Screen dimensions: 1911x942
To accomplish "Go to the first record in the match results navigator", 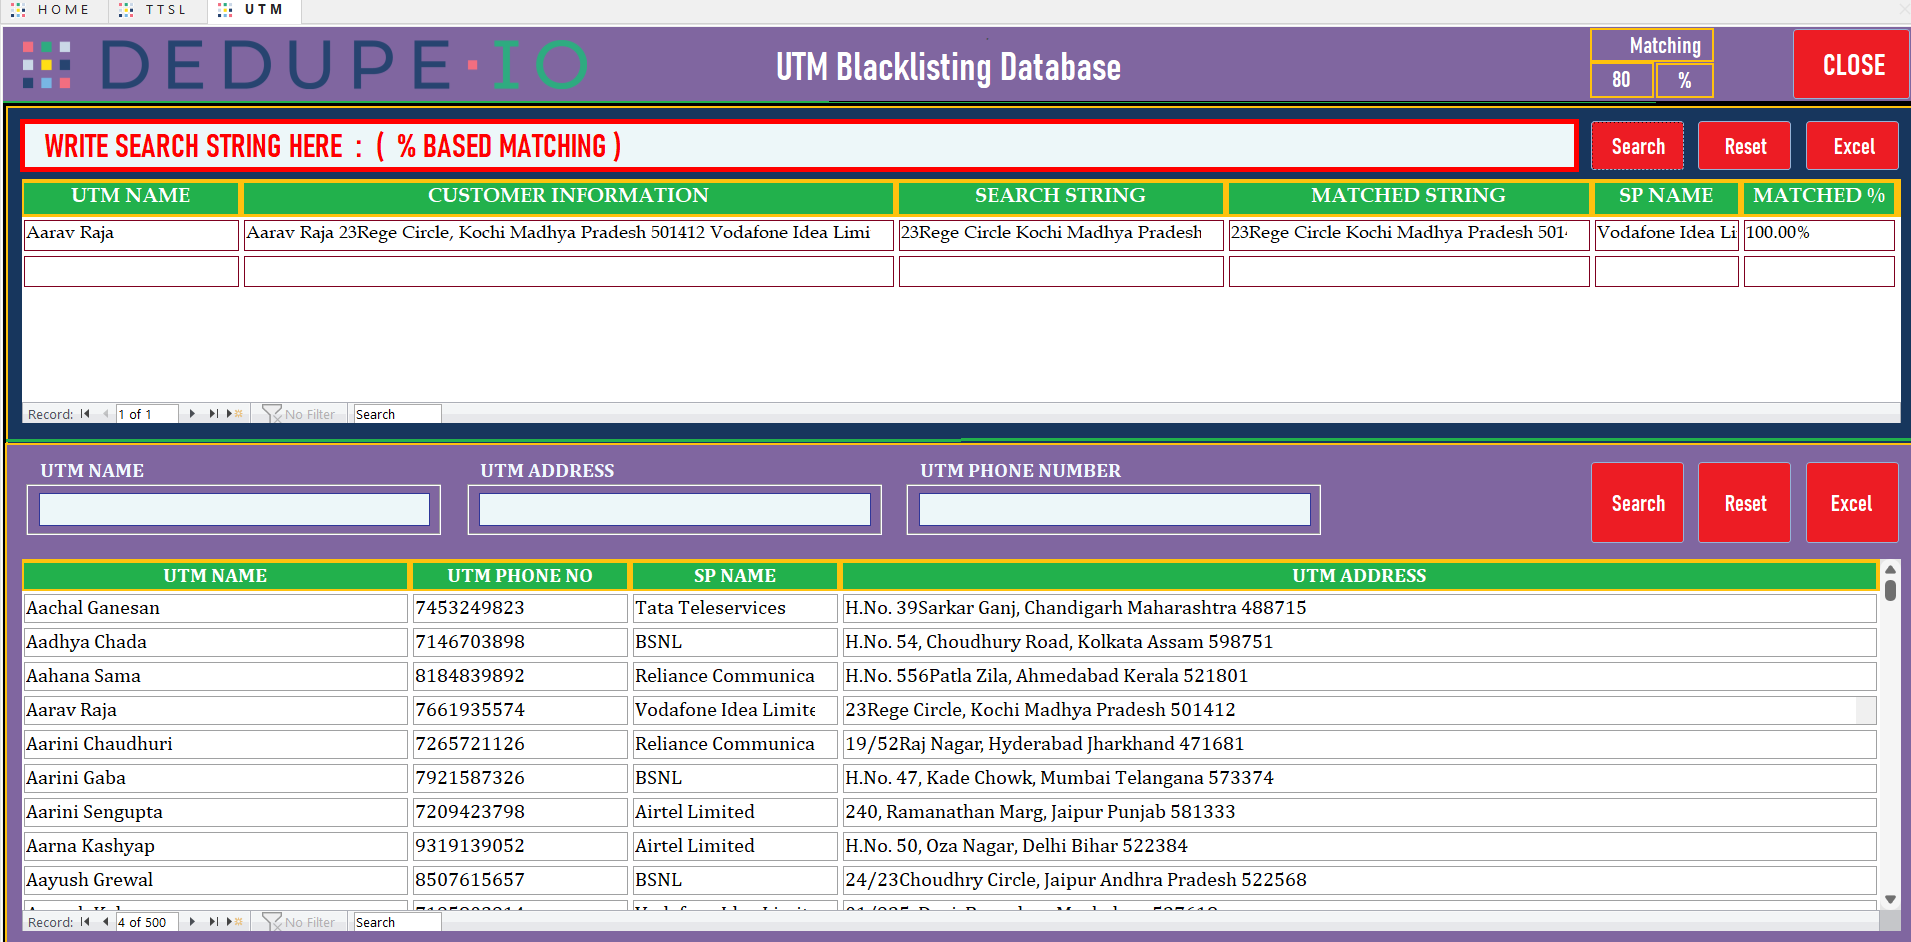I will (x=85, y=413).
